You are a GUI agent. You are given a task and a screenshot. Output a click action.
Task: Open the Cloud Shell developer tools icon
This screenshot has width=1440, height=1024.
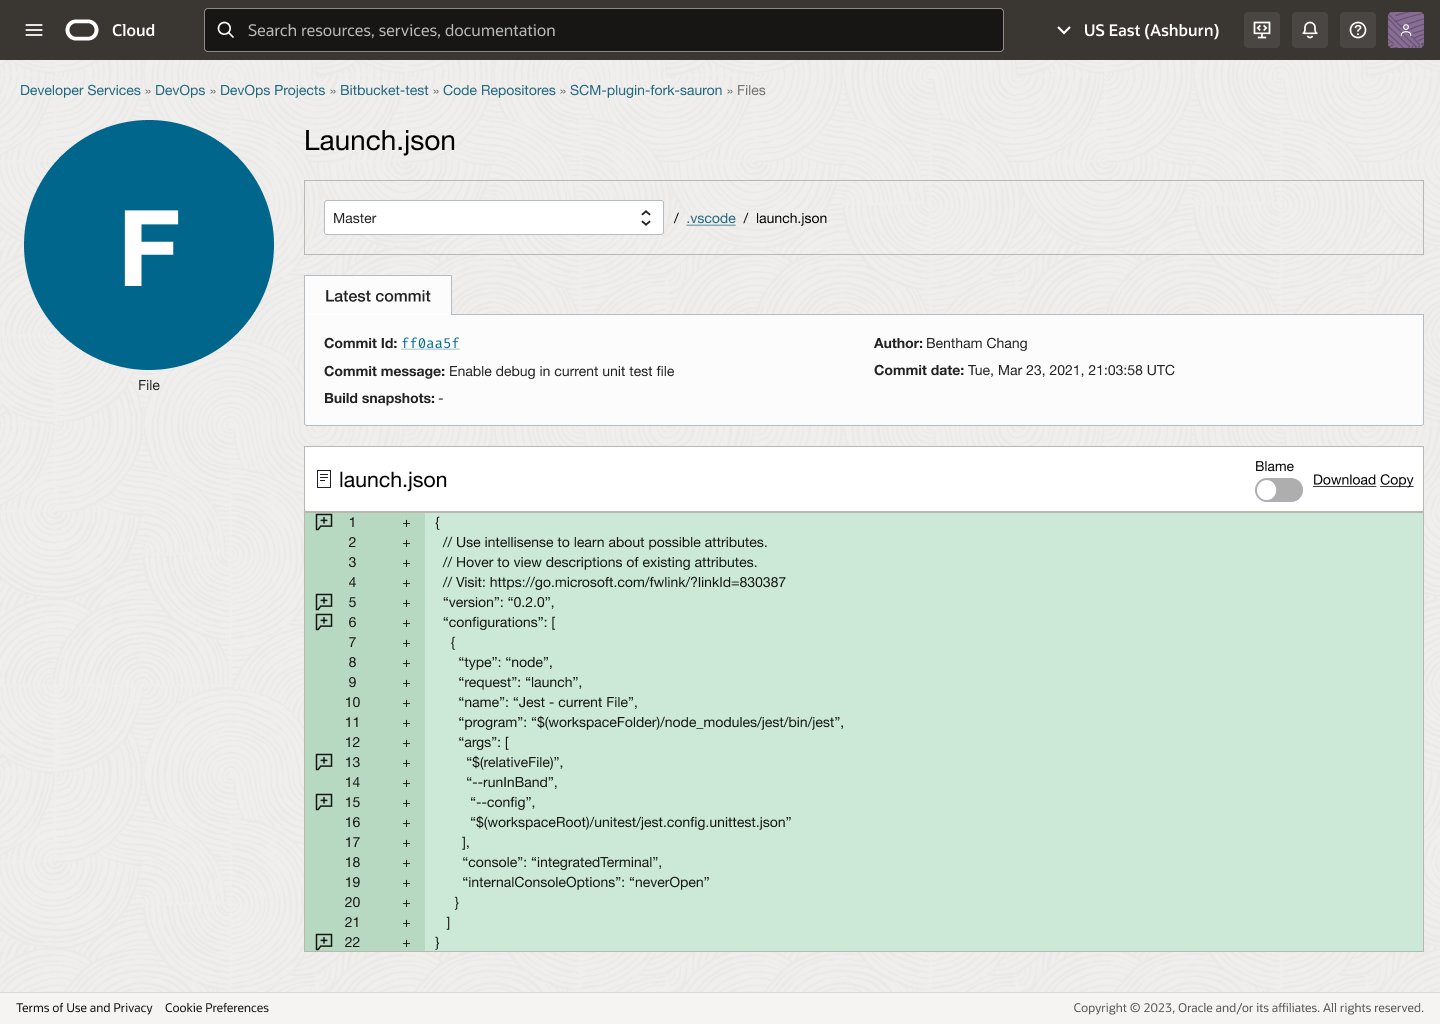(1262, 30)
